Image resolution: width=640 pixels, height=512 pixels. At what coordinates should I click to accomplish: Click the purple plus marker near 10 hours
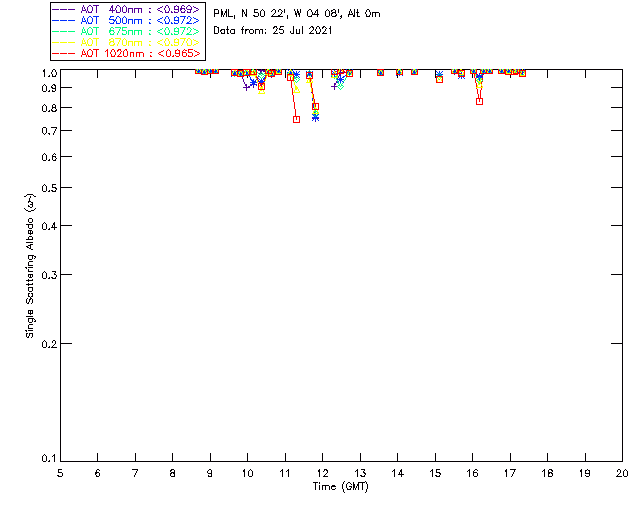[246, 87]
